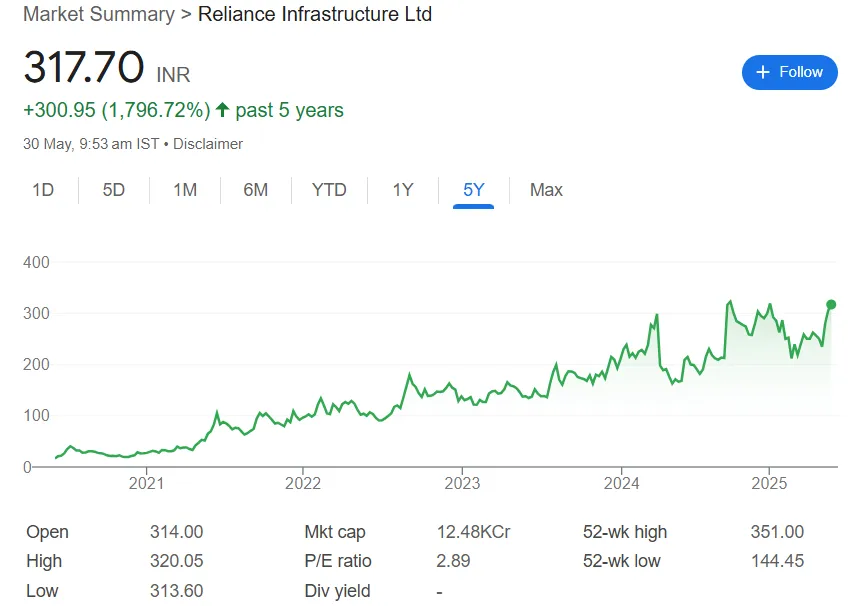
Task: Select the 1M time range tab
Action: click(x=185, y=190)
